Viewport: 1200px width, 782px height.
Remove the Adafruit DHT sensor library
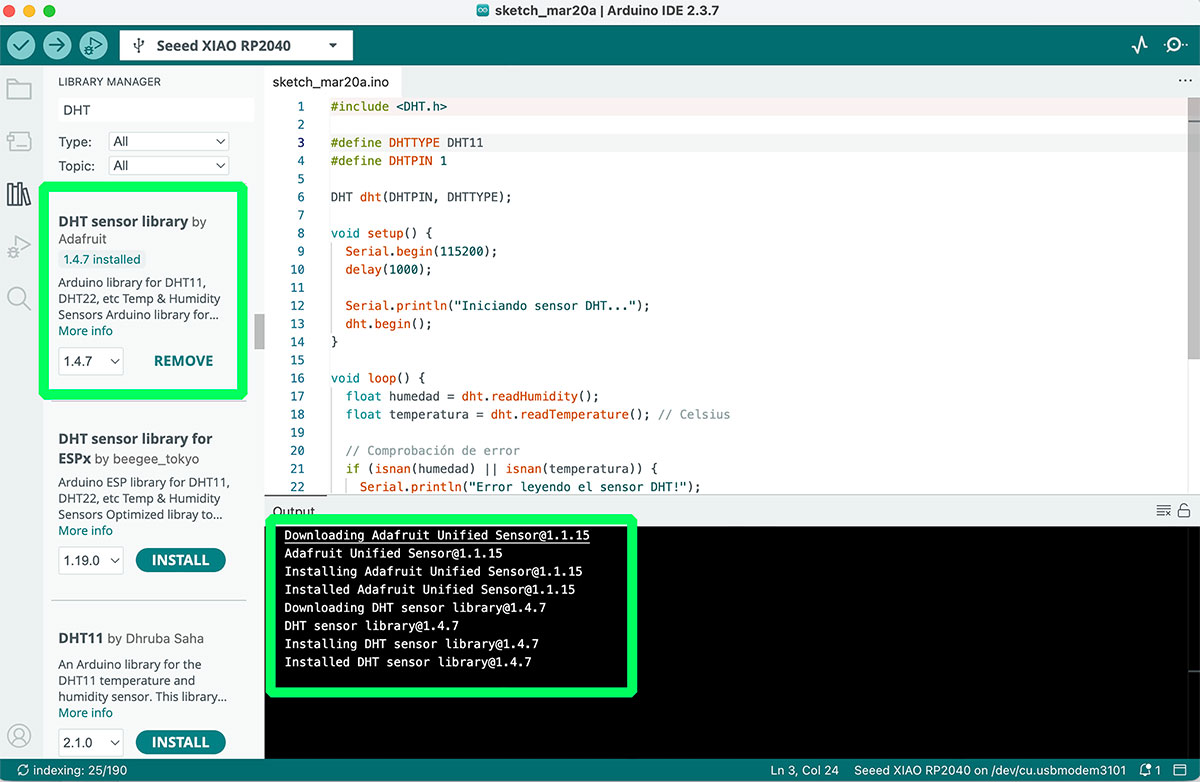pos(183,361)
